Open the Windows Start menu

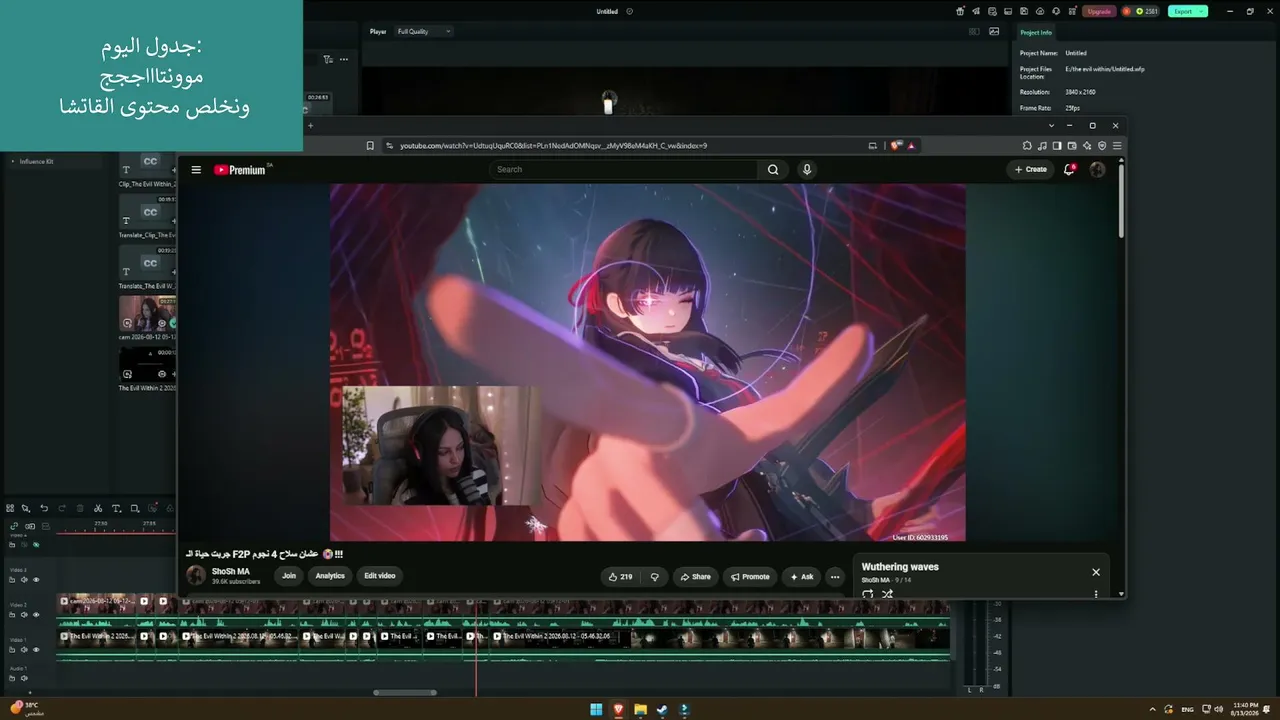tap(596, 710)
